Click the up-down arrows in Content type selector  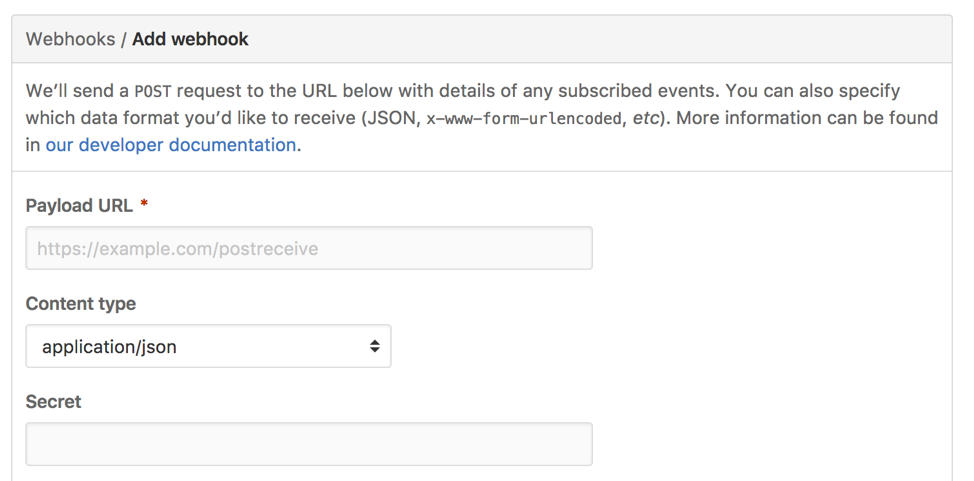pos(375,347)
